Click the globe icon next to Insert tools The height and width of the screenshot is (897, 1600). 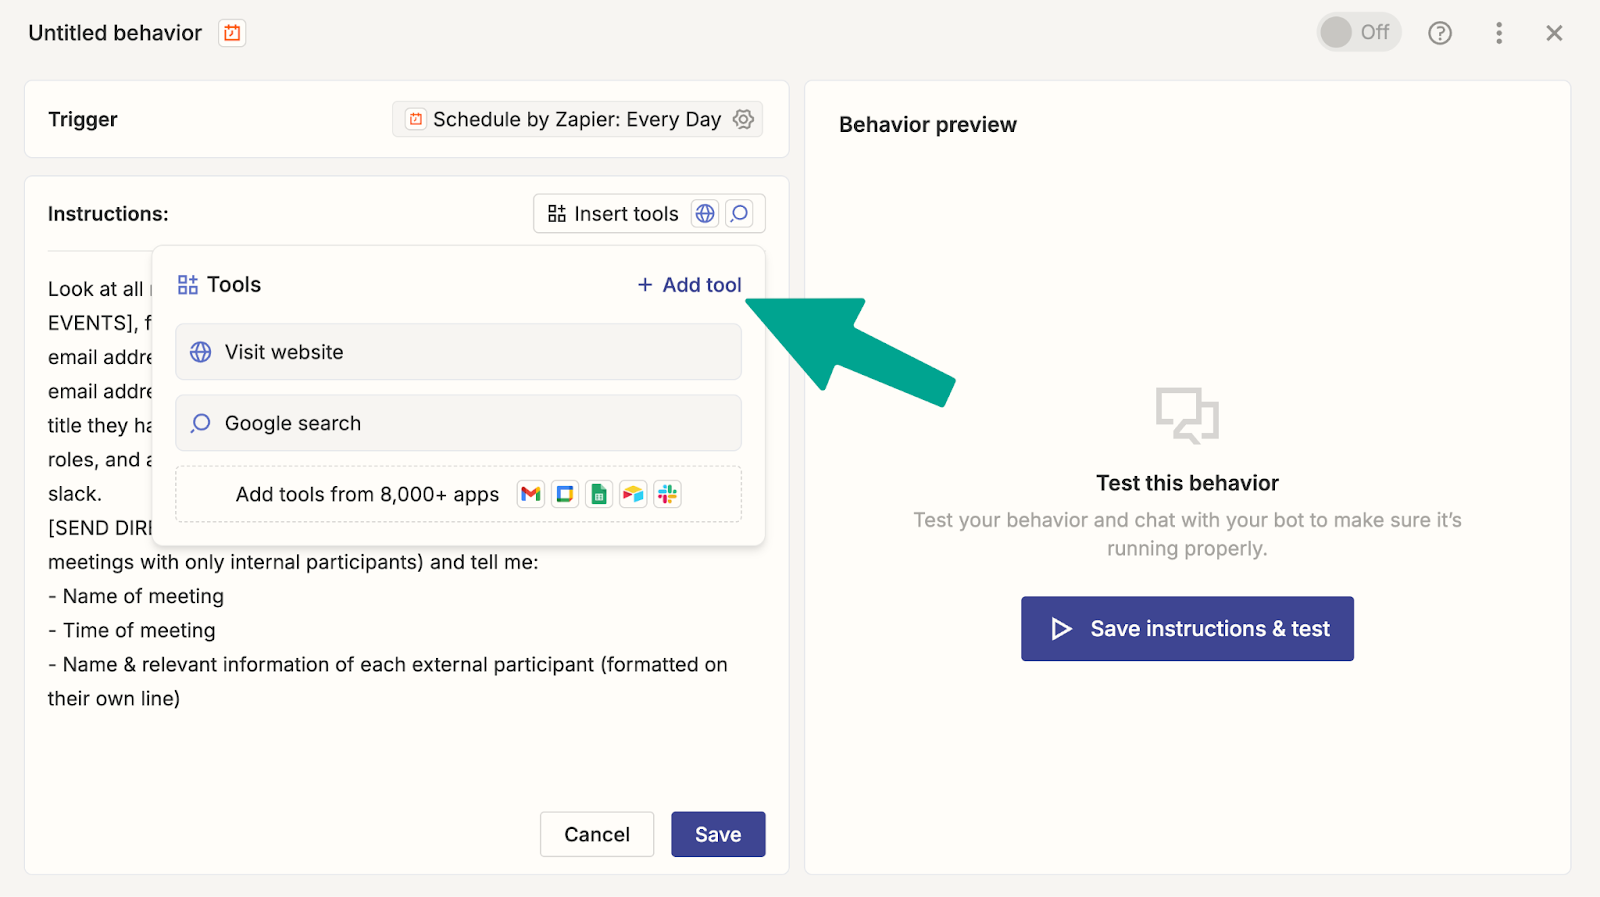(x=705, y=214)
